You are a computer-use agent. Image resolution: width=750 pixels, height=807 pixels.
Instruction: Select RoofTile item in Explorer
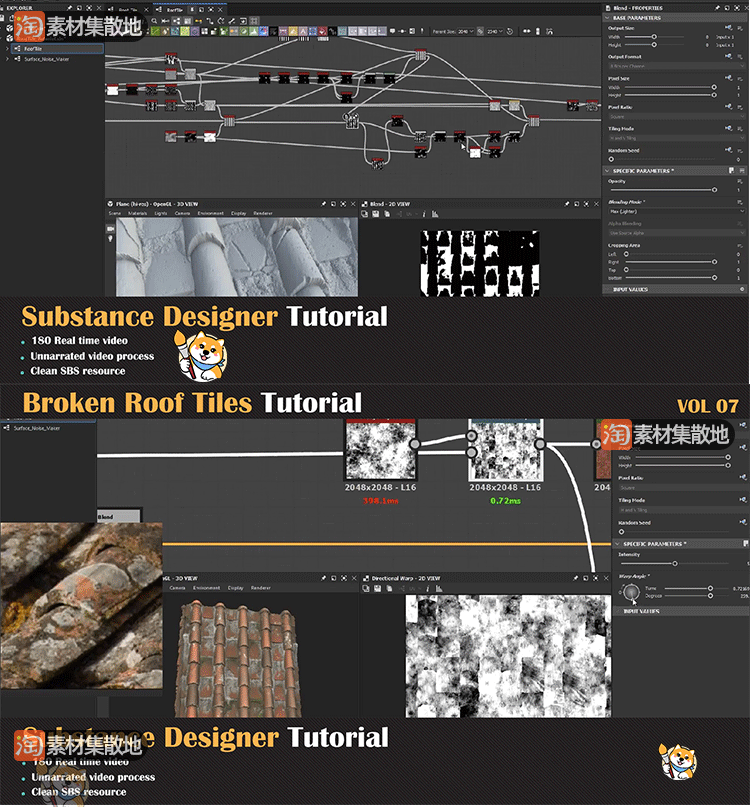pyautogui.click(x=34, y=48)
